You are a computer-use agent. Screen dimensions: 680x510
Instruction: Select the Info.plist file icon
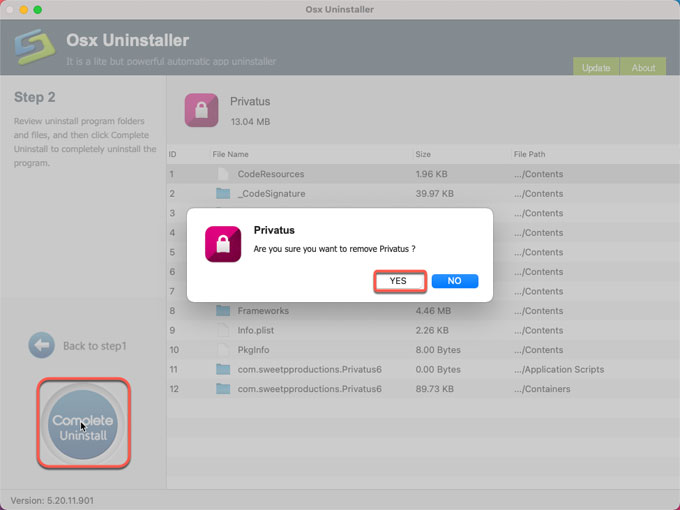[x=223, y=330]
